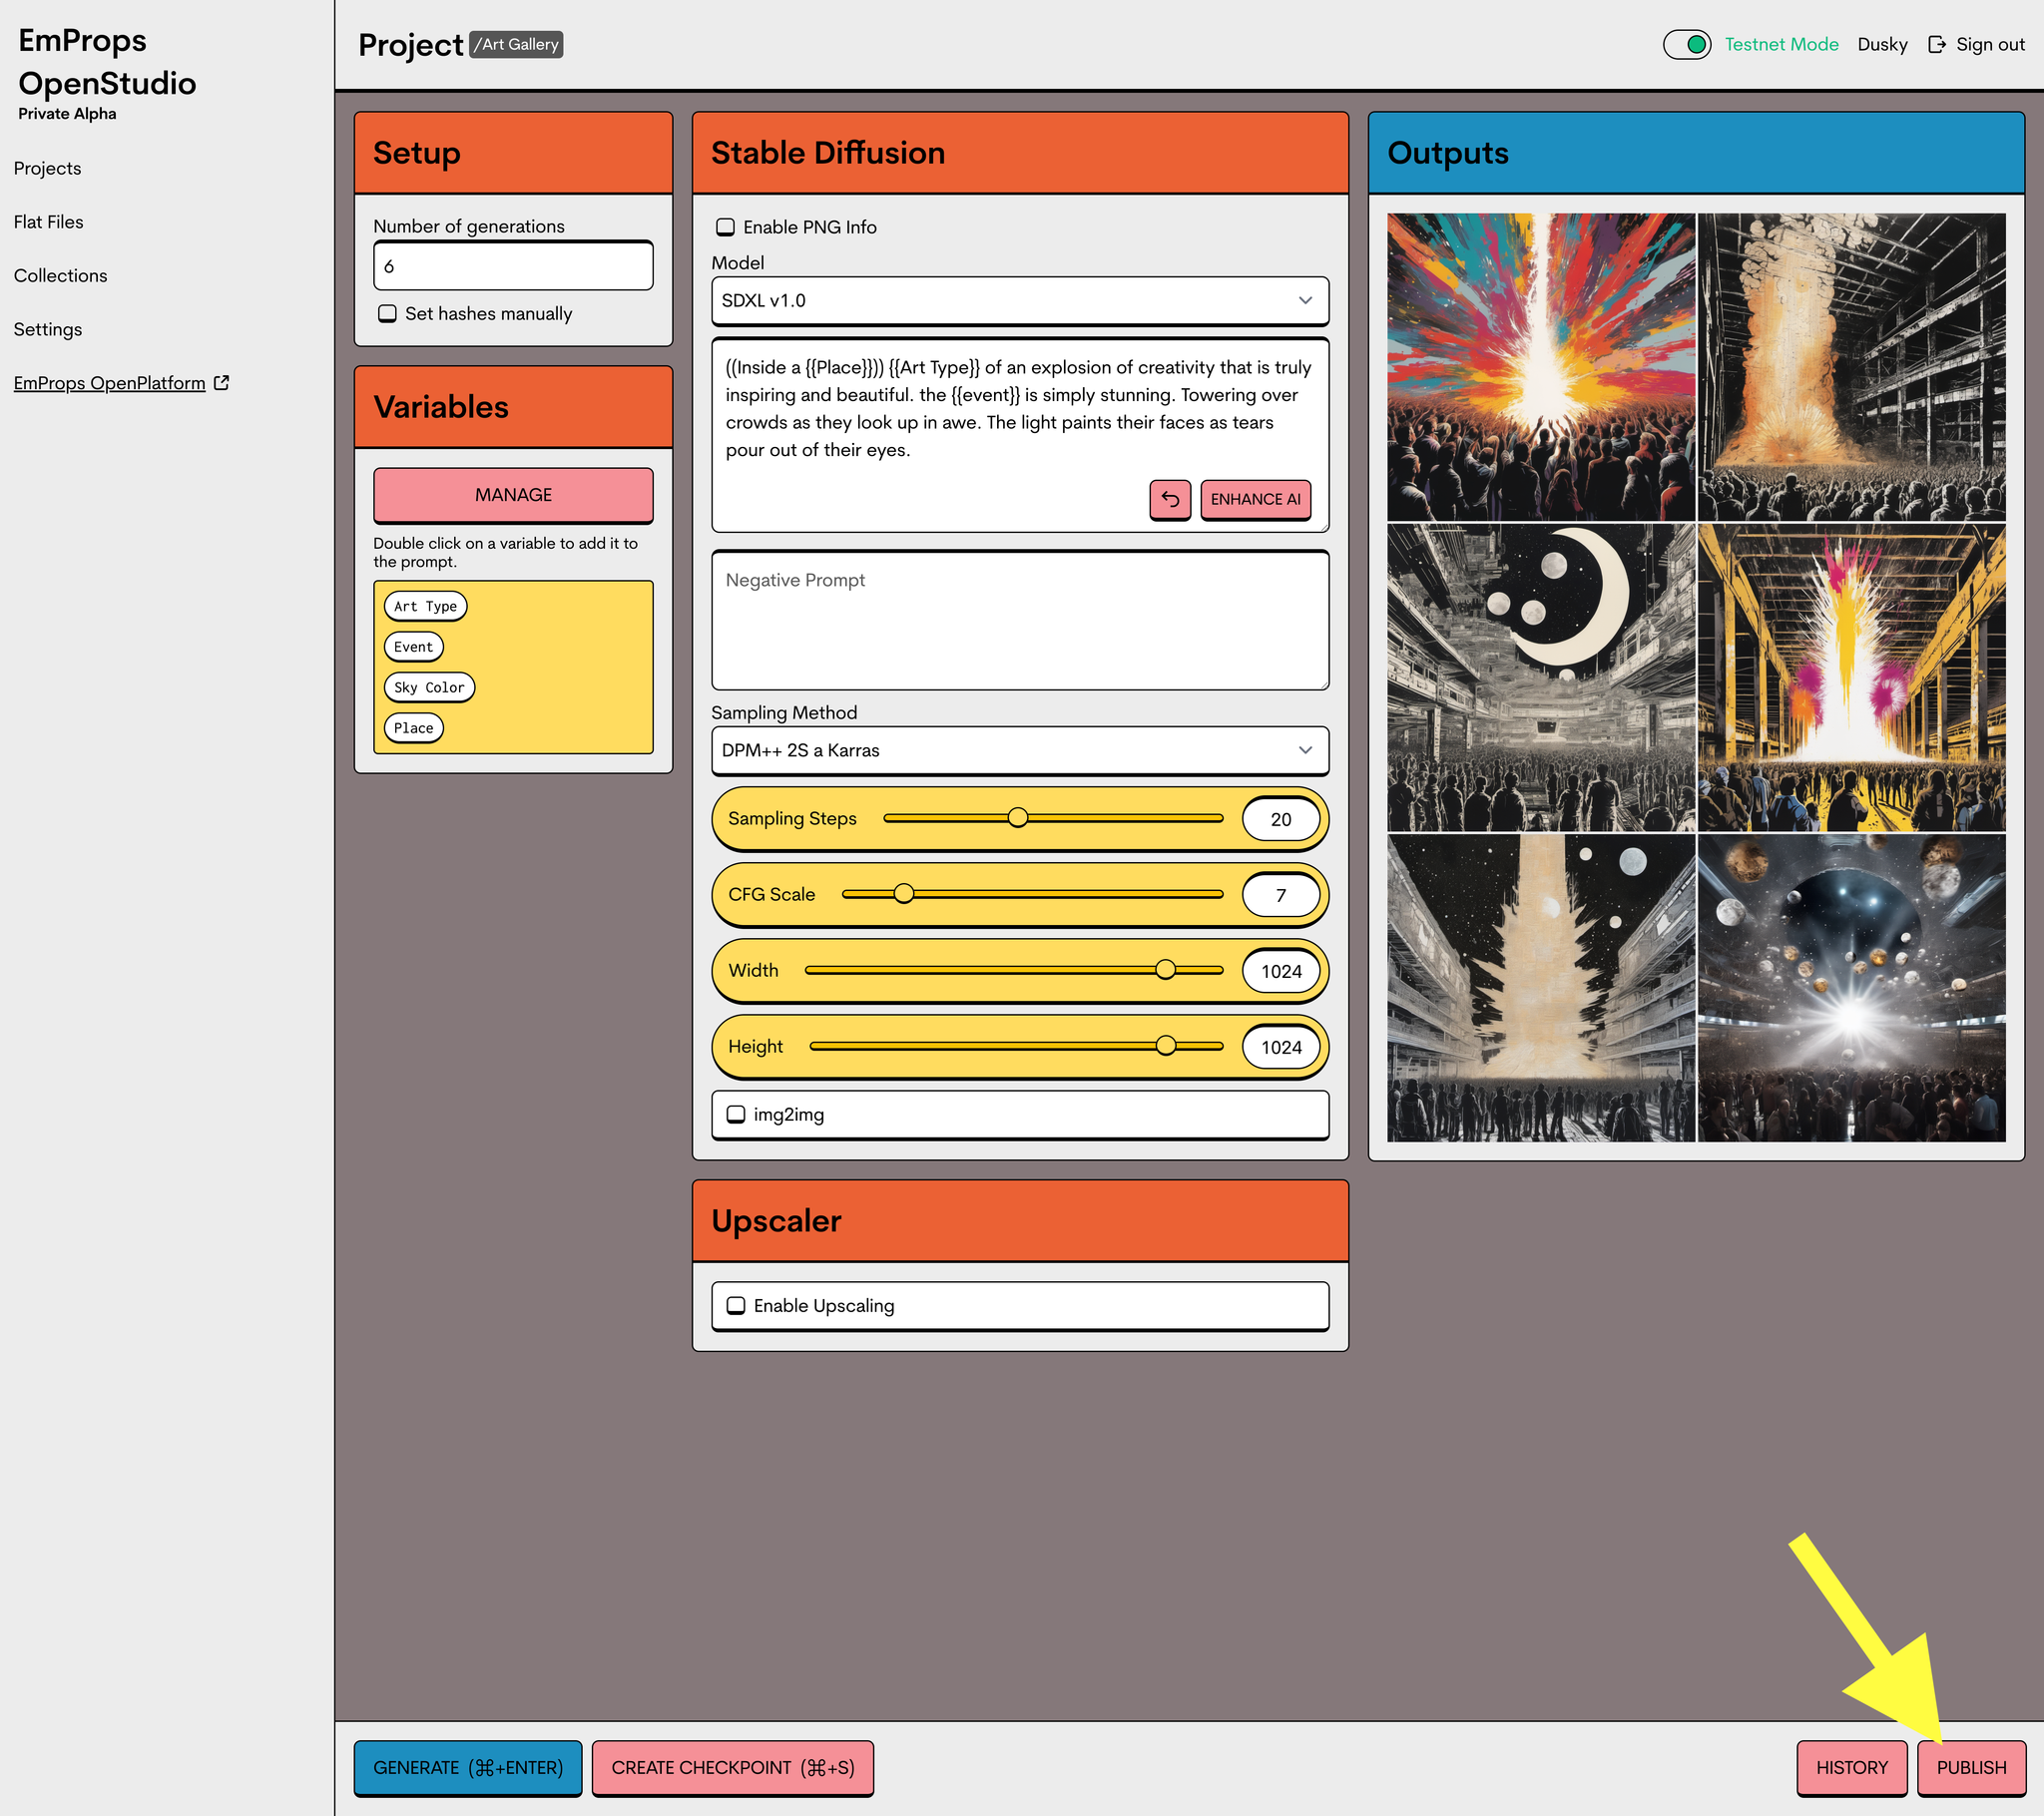Open Collections in the sidebar

tap(60, 275)
